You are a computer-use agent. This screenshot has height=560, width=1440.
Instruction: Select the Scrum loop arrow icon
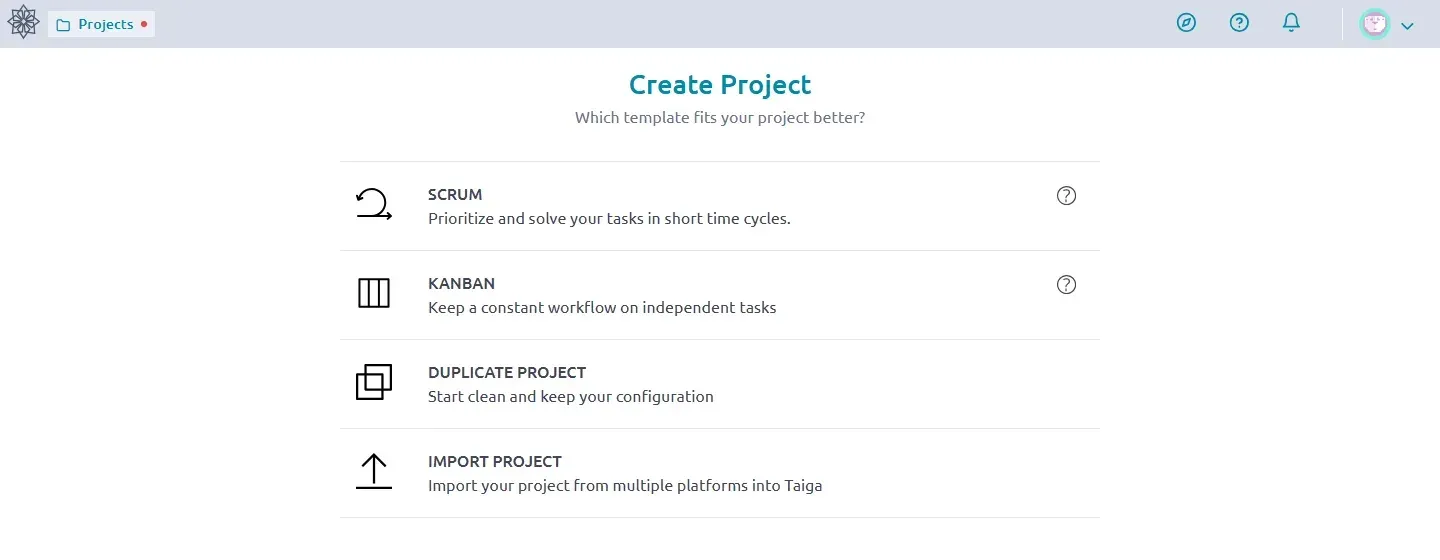click(374, 205)
